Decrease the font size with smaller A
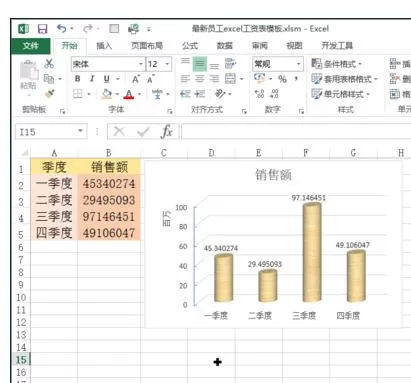Image resolution: width=411 pixels, height=383 pixels. click(150, 79)
